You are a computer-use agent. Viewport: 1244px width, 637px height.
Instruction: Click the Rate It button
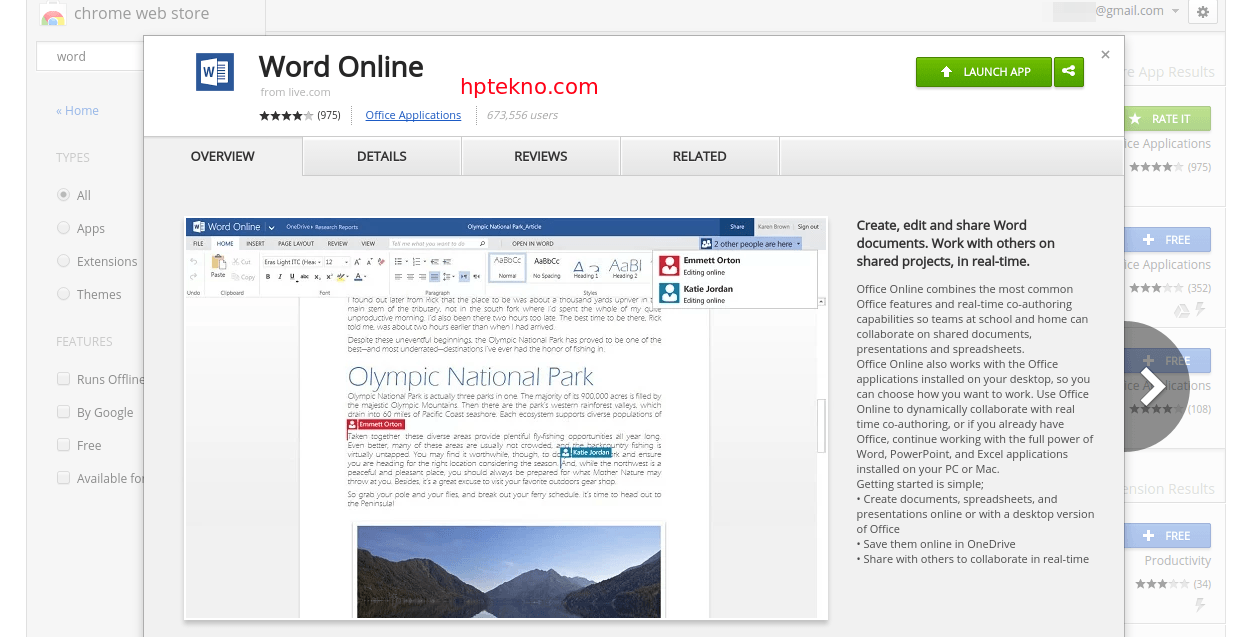click(x=1167, y=119)
